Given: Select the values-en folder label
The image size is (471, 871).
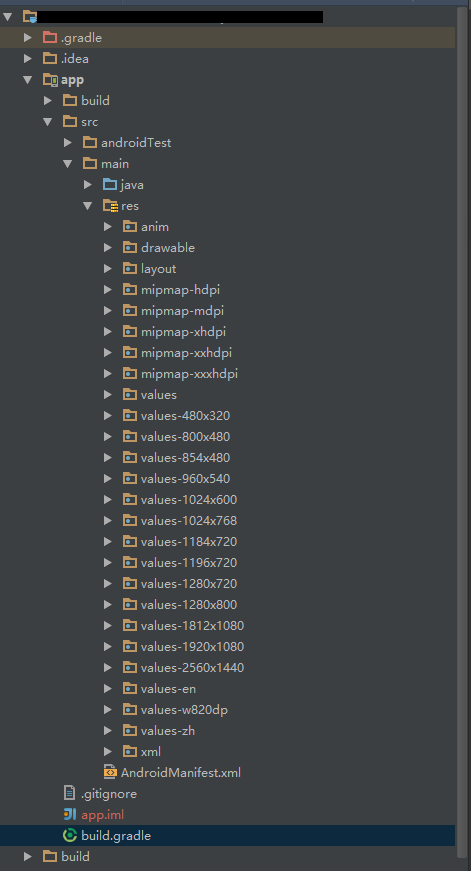Looking at the screenshot, I should click(168, 689).
